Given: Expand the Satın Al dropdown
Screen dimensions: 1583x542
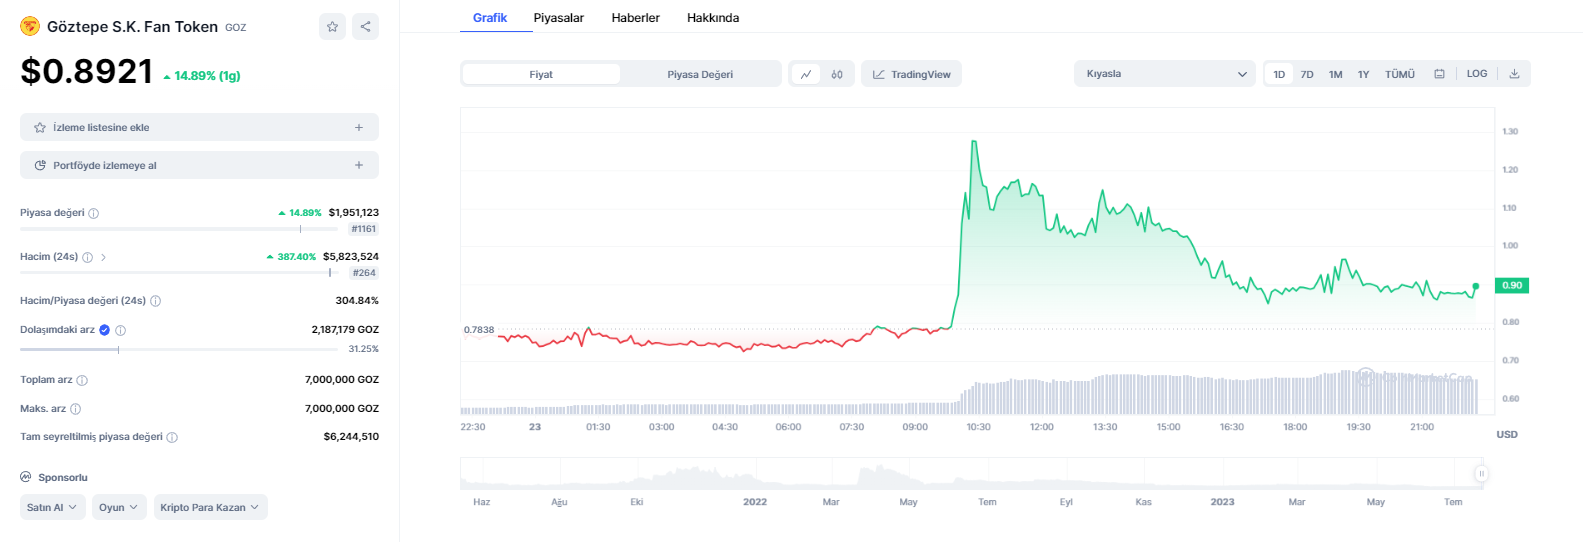Looking at the screenshot, I should pos(52,507).
